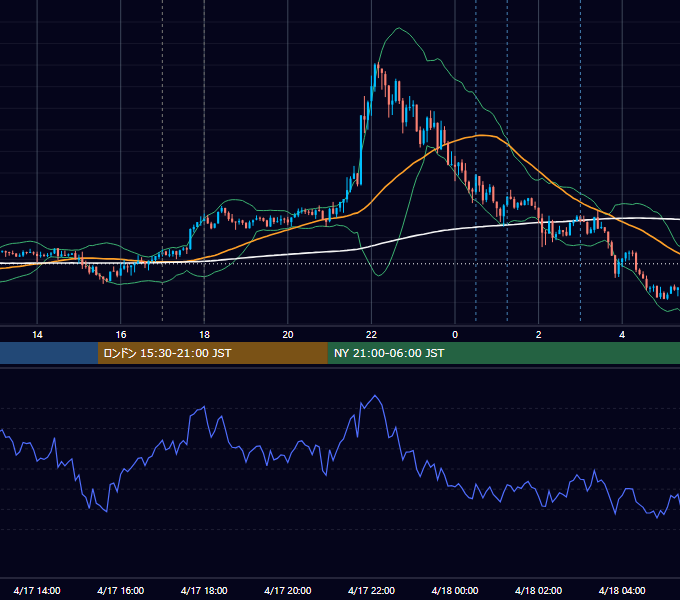Click the 14 hour label on upper axis
The height and width of the screenshot is (600, 680).
(x=37, y=335)
